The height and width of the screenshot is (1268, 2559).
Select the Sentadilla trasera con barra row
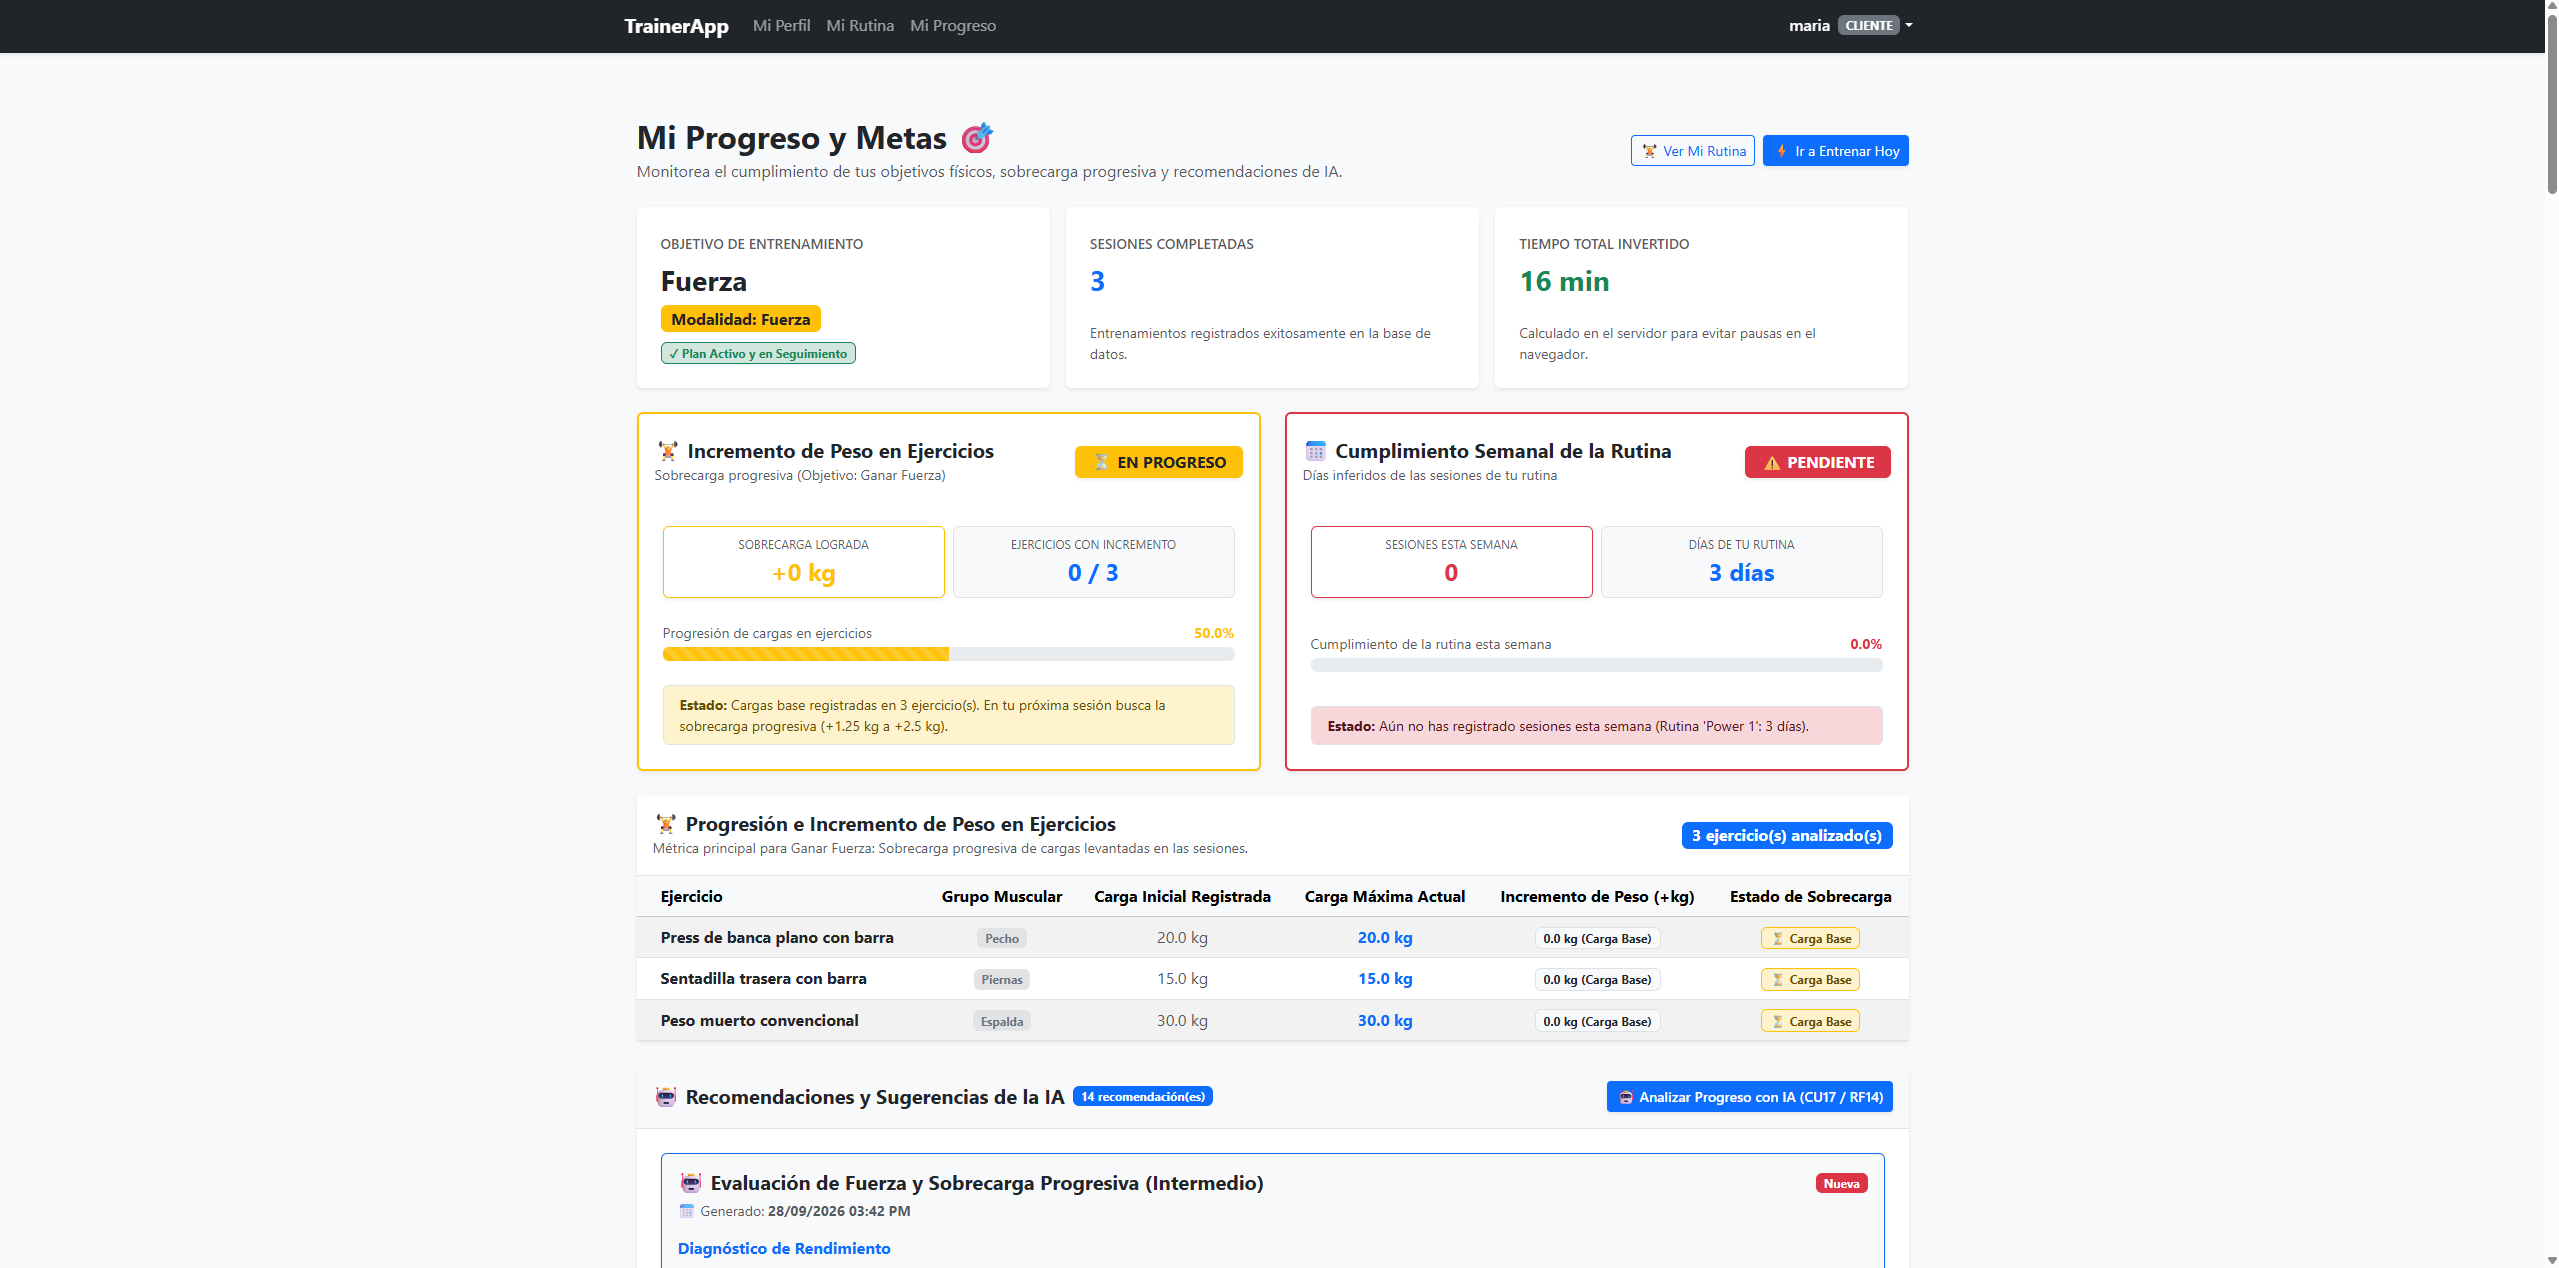(x=1272, y=979)
